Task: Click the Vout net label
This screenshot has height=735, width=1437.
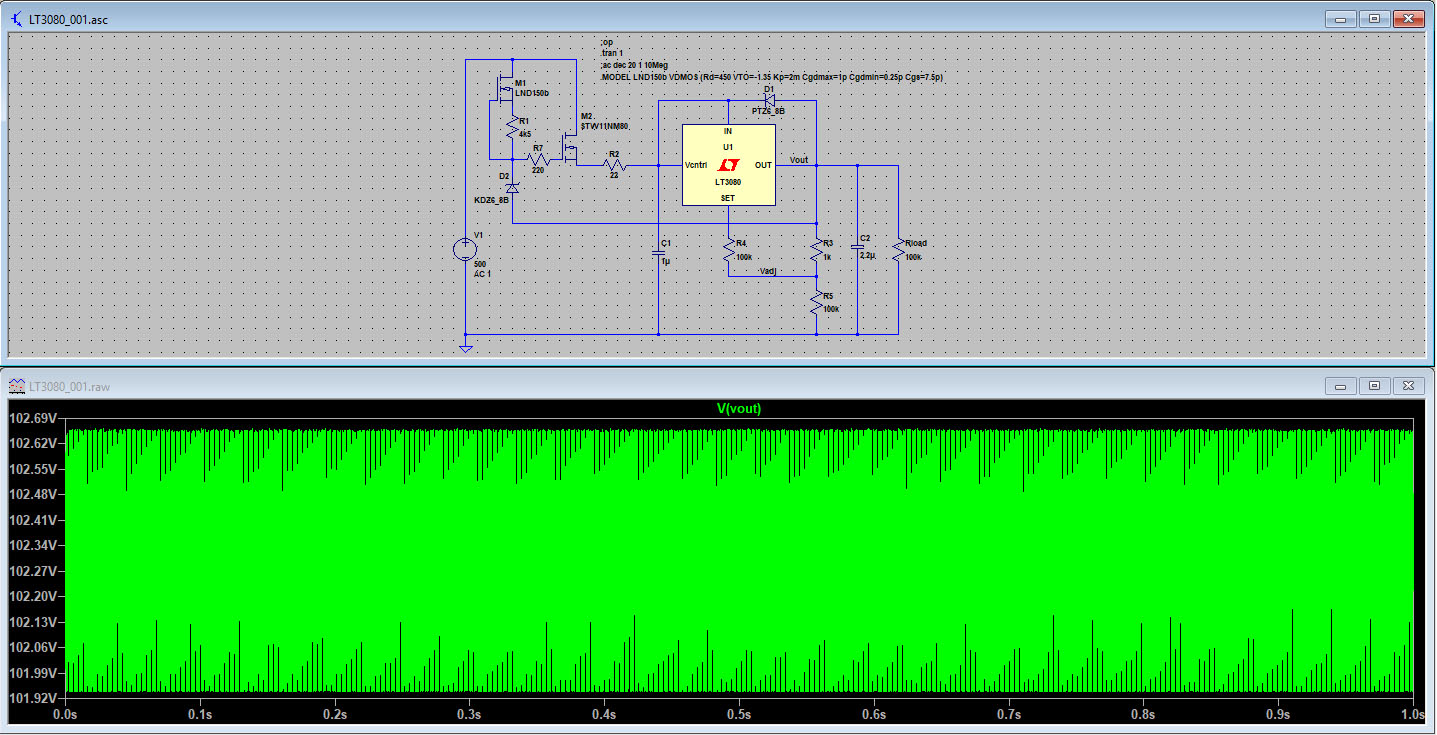Action: (798, 160)
